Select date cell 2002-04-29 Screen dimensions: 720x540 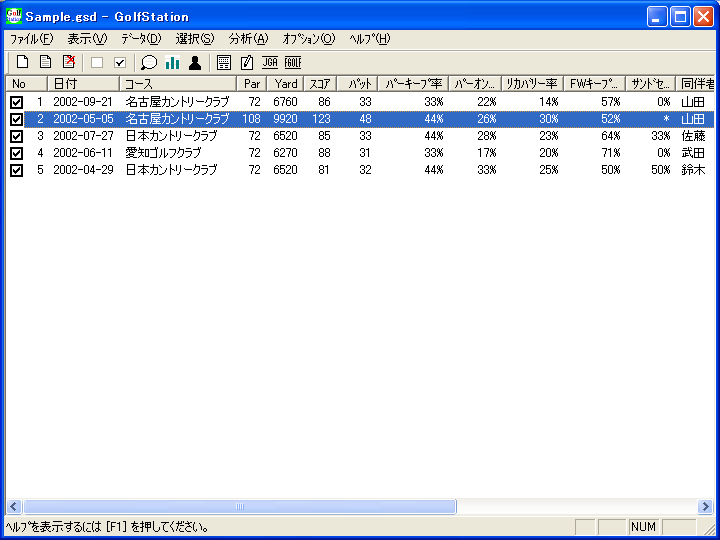(x=83, y=170)
